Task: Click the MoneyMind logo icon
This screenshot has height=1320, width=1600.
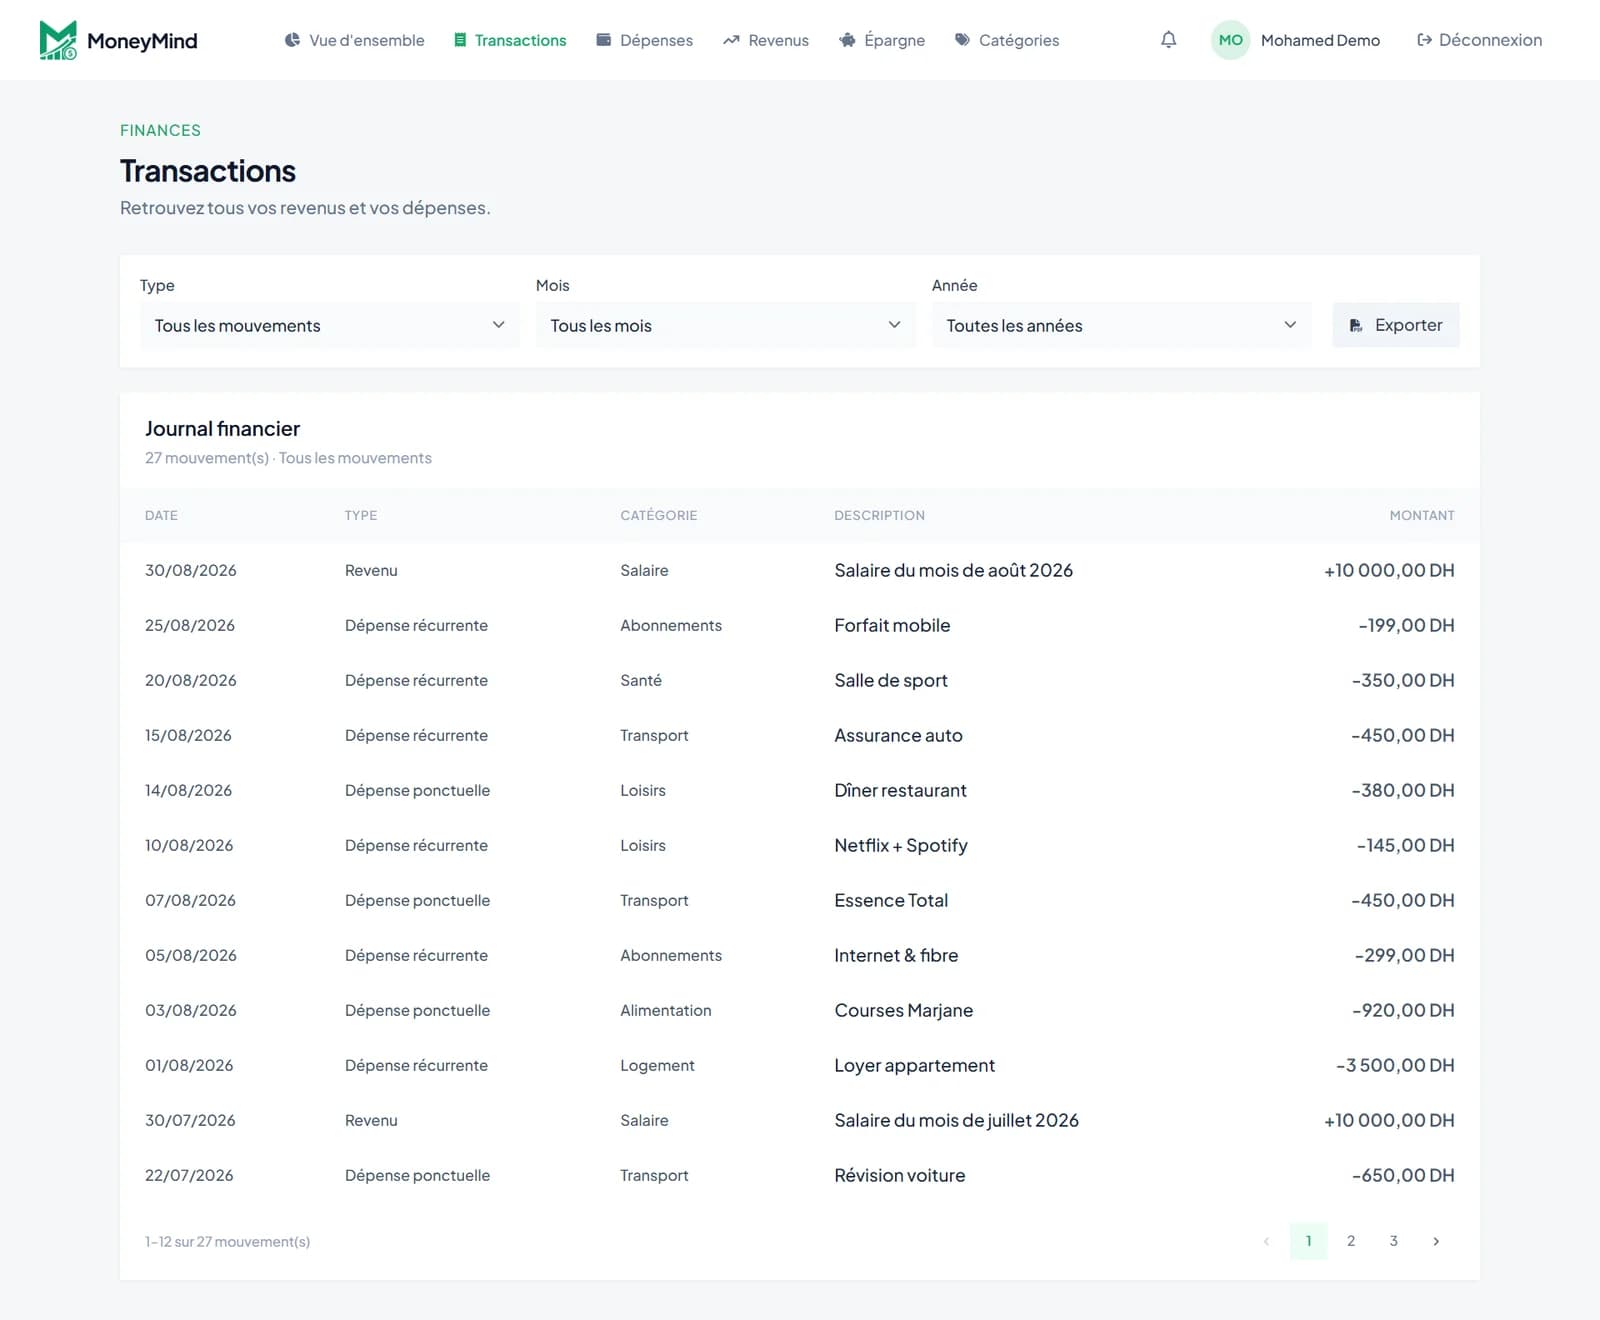Action: [58, 40]
